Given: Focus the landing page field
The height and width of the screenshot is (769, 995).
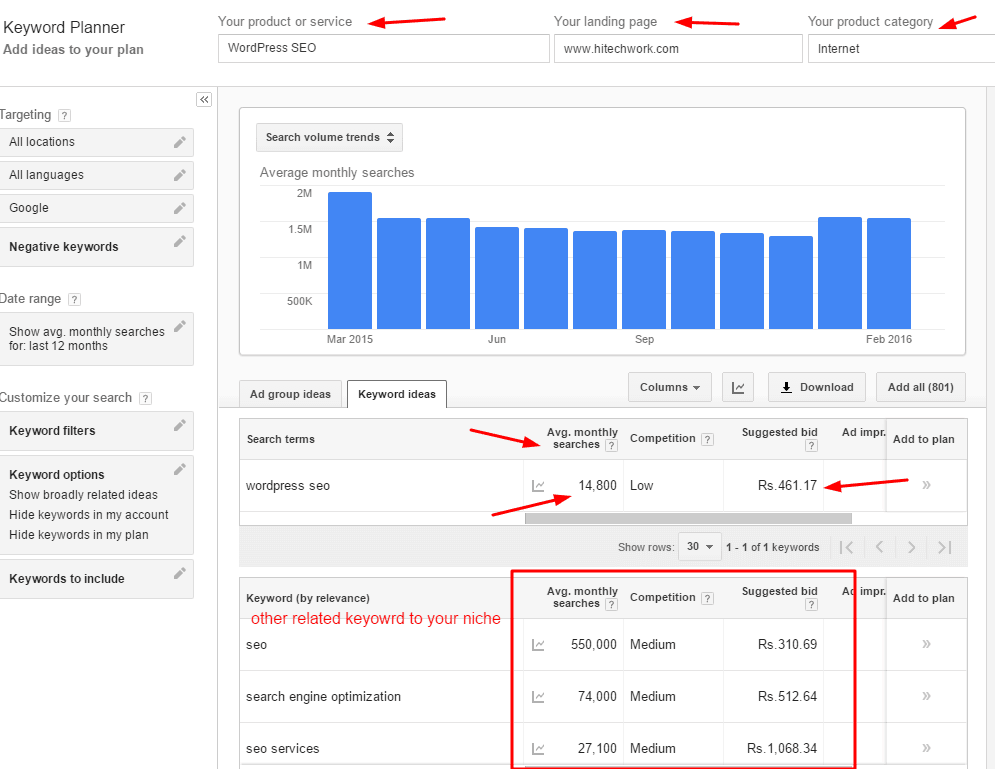Looking at the screenshot, I should [x=678, y=49].
